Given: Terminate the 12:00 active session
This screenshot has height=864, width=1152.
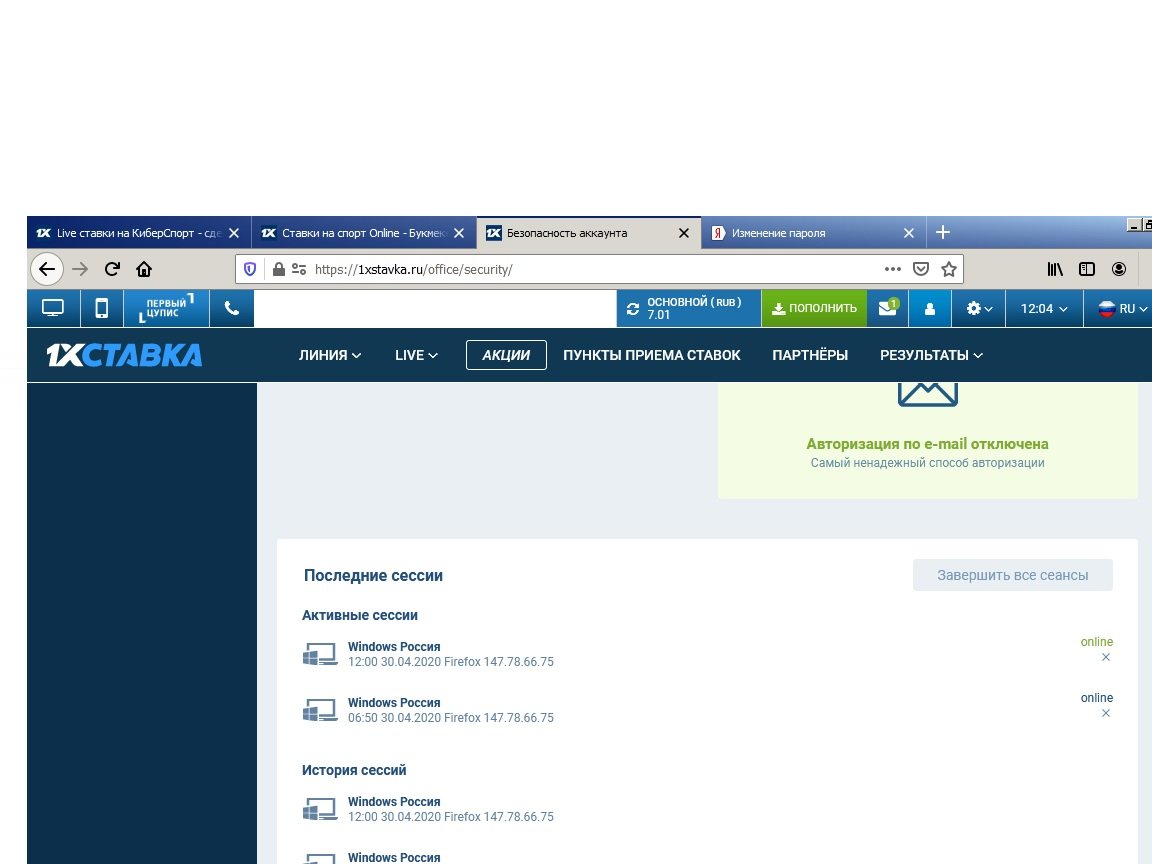Looking at the screenshot, I should tap(1106, 657).
